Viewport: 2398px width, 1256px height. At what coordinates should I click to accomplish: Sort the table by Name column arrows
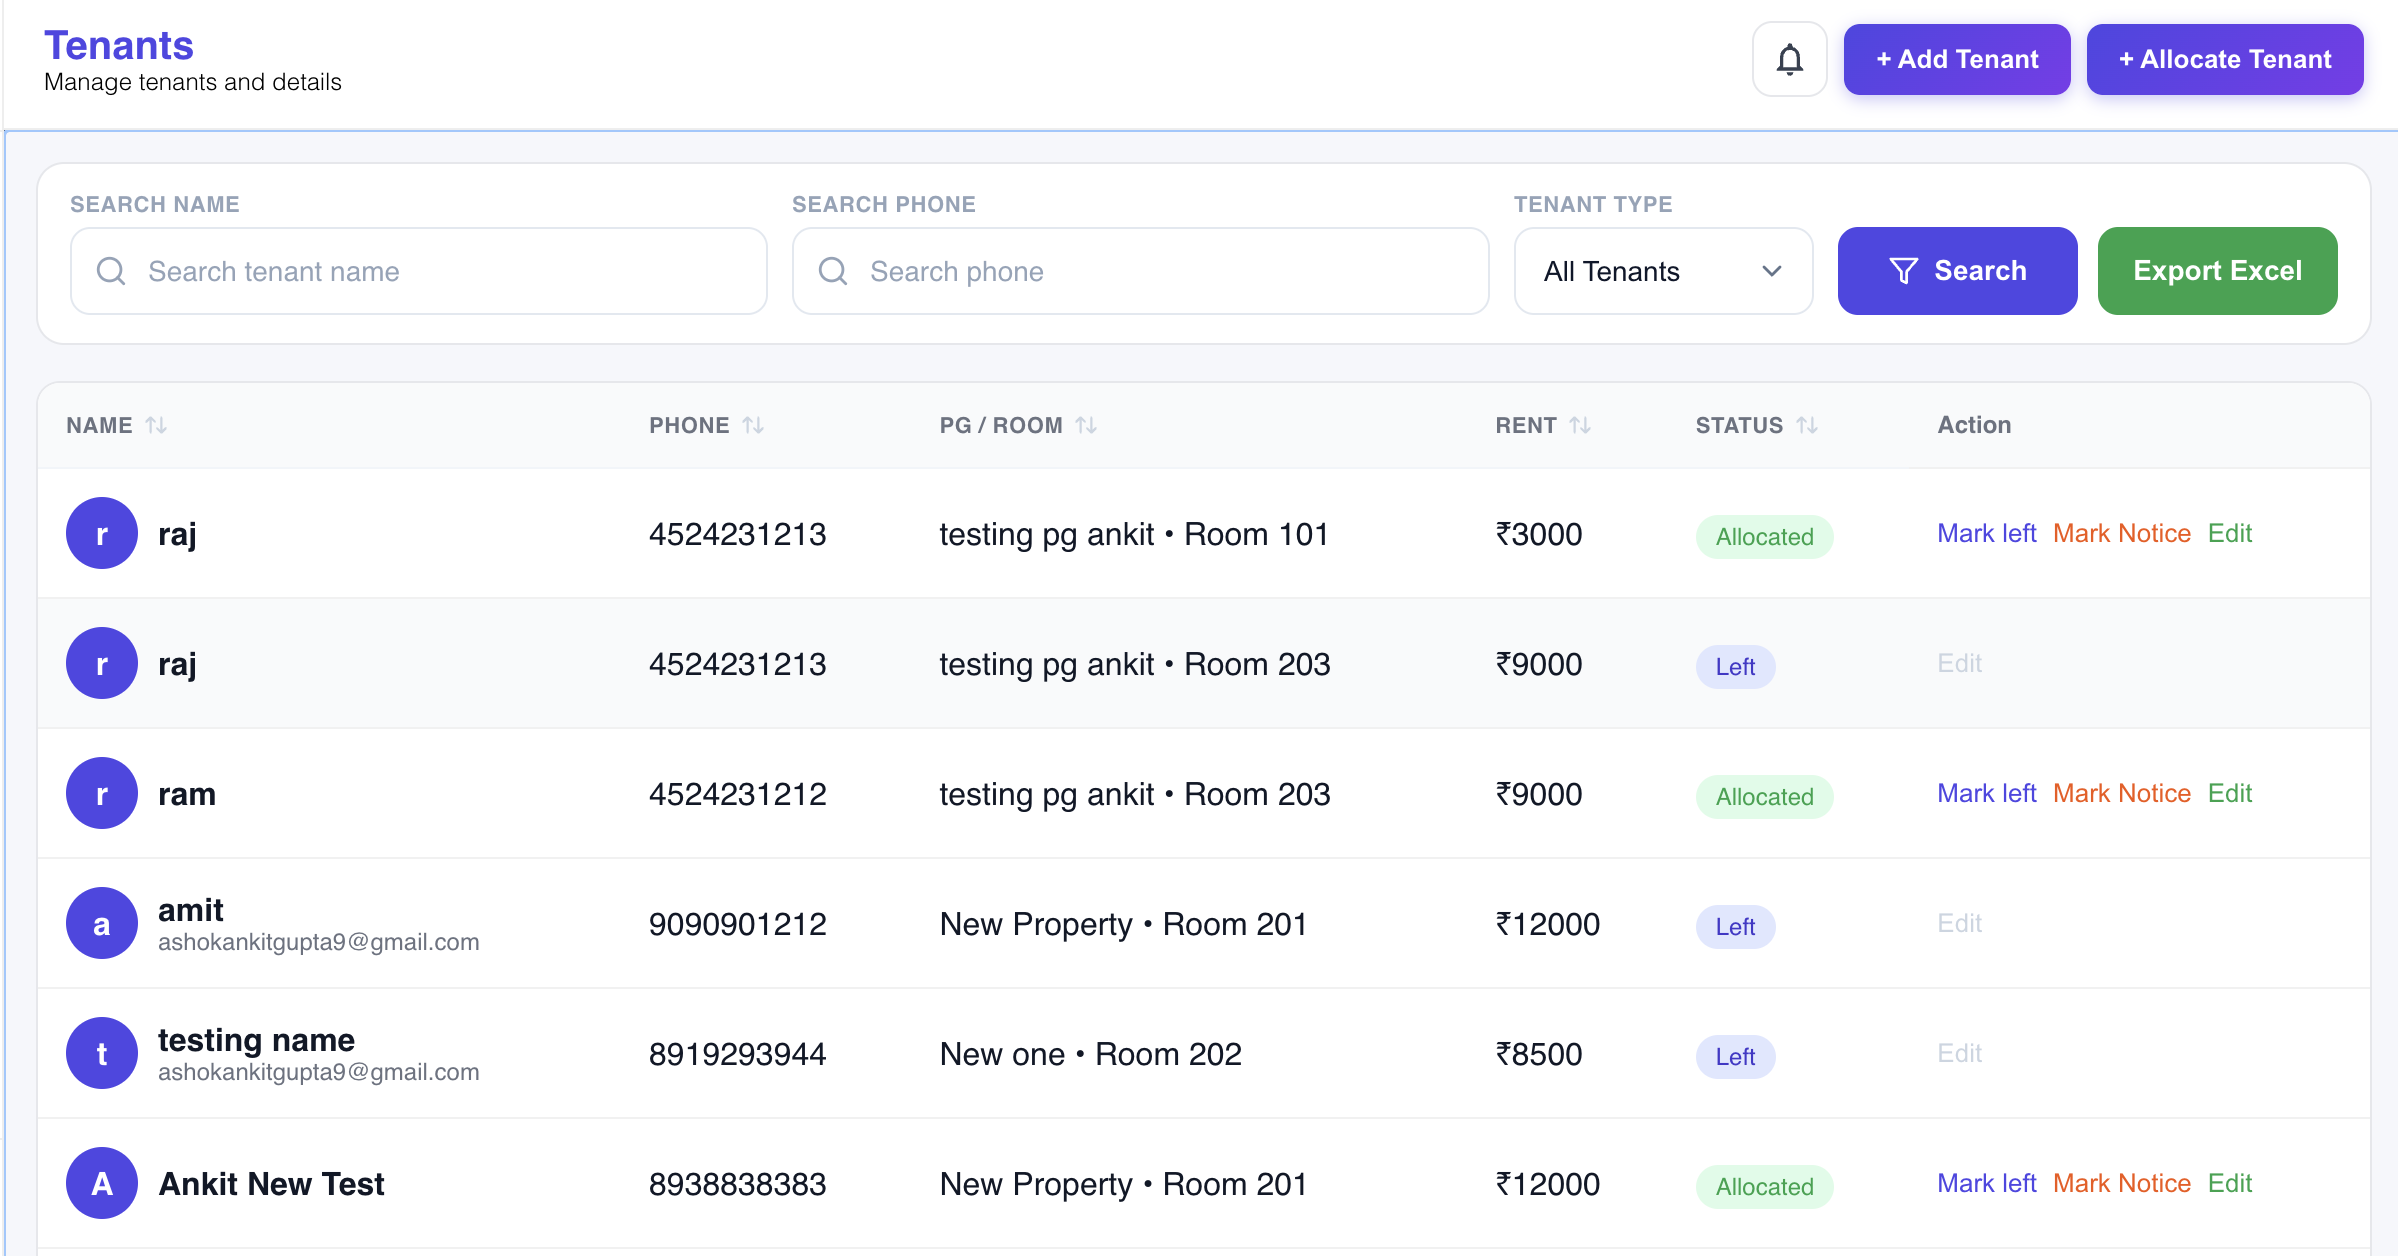156,425
